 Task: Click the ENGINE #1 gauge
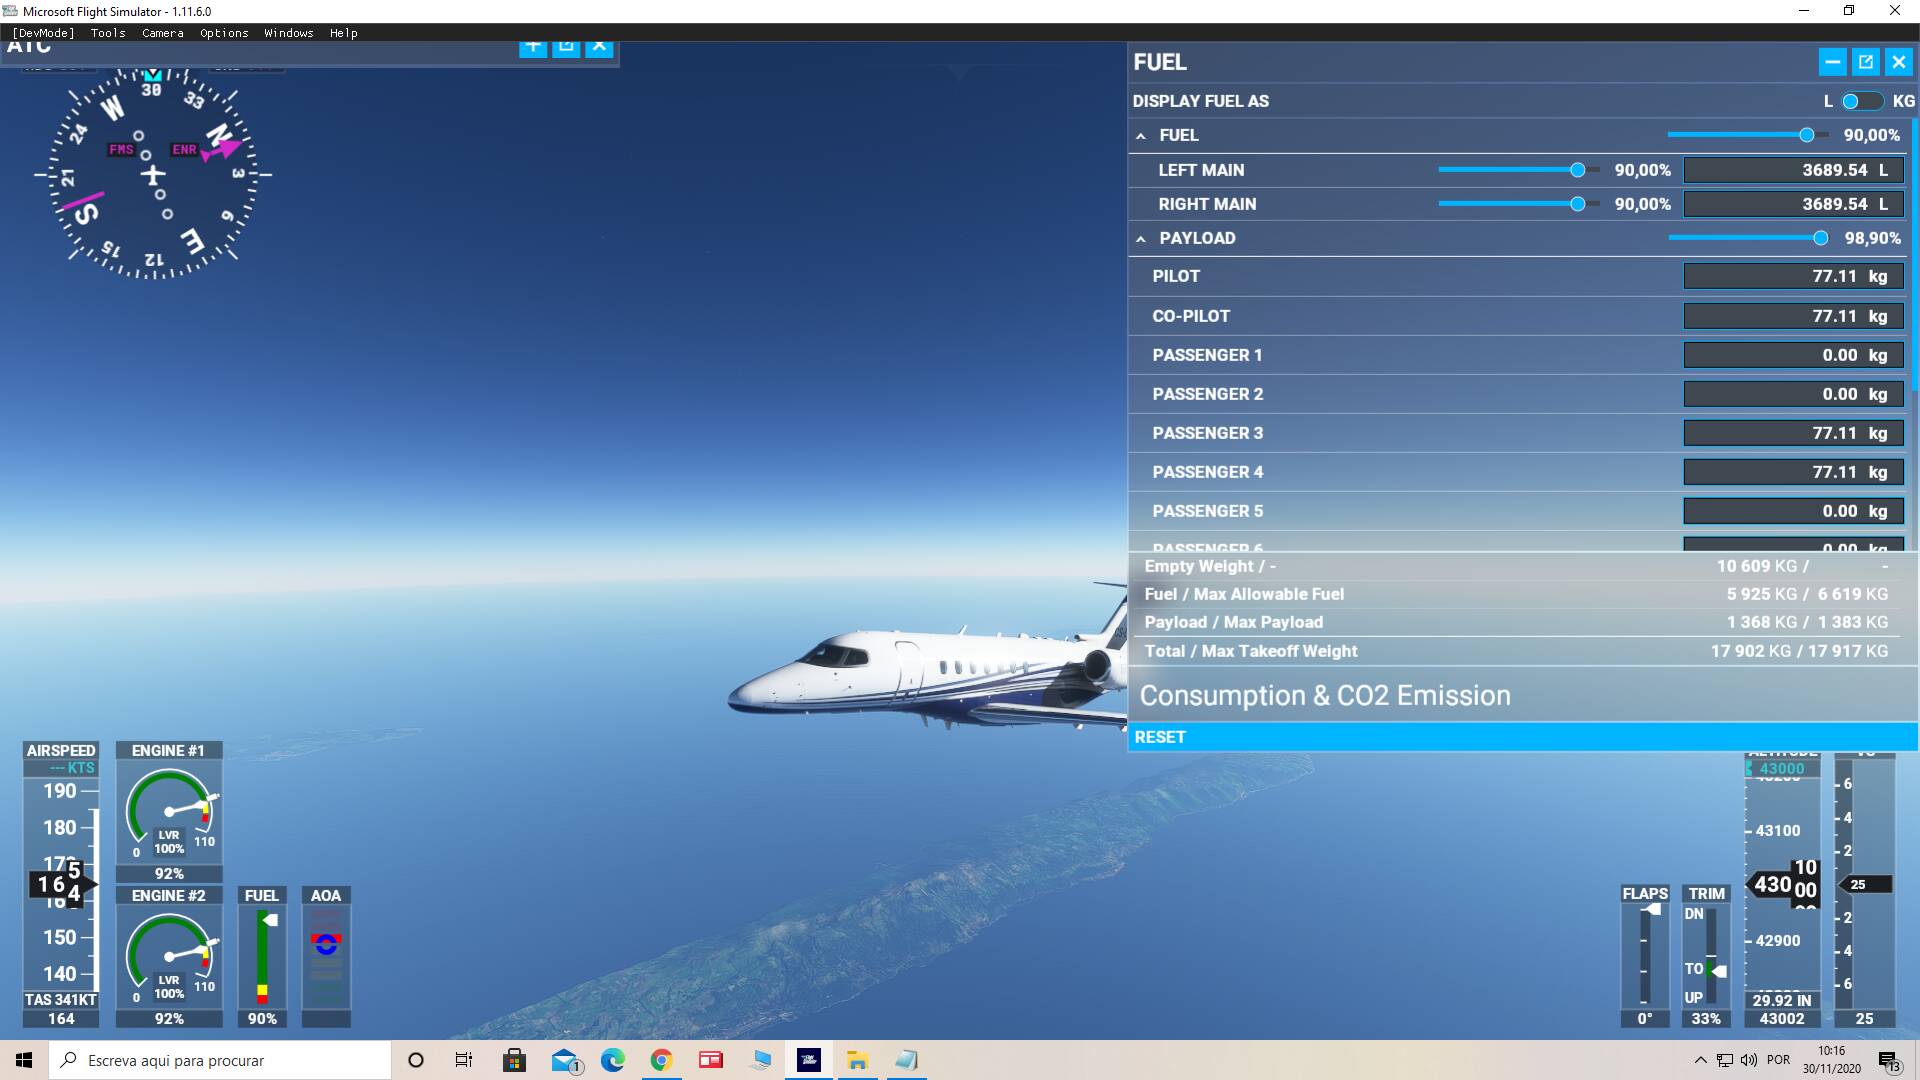coord(169,811)
